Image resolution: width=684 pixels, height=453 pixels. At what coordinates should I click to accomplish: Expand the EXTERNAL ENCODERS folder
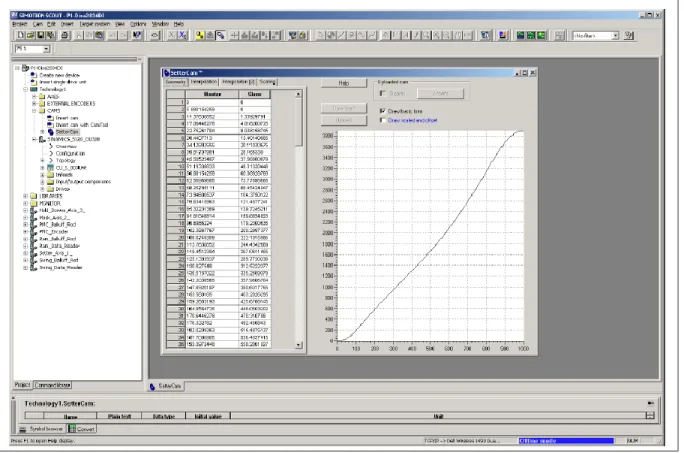coord(34,103)
